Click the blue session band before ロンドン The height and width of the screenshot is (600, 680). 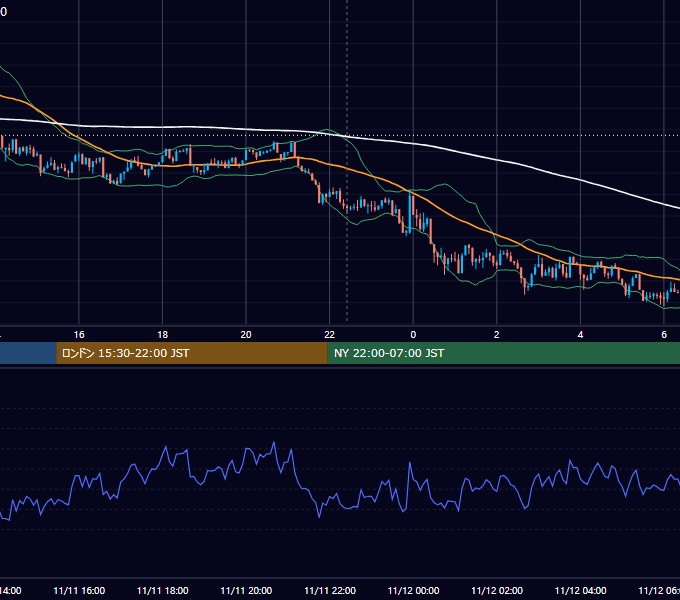point(28,353)
